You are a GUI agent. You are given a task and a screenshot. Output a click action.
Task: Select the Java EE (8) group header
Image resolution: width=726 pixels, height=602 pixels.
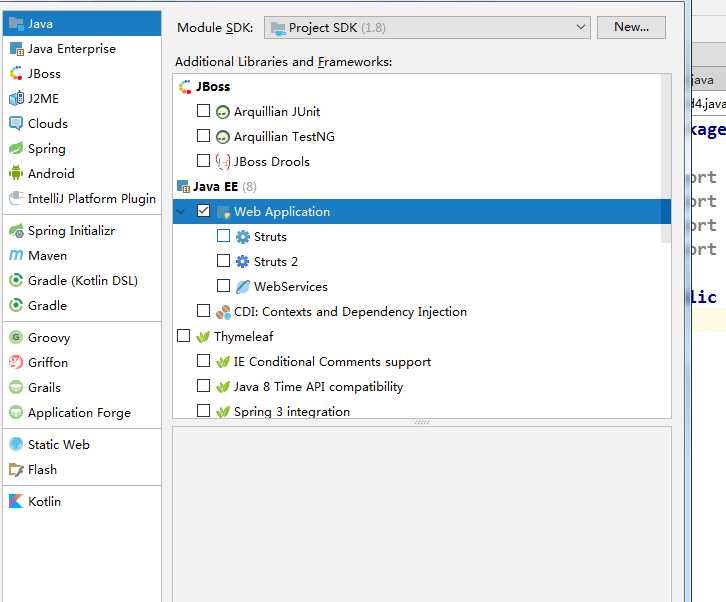[225, 187]
